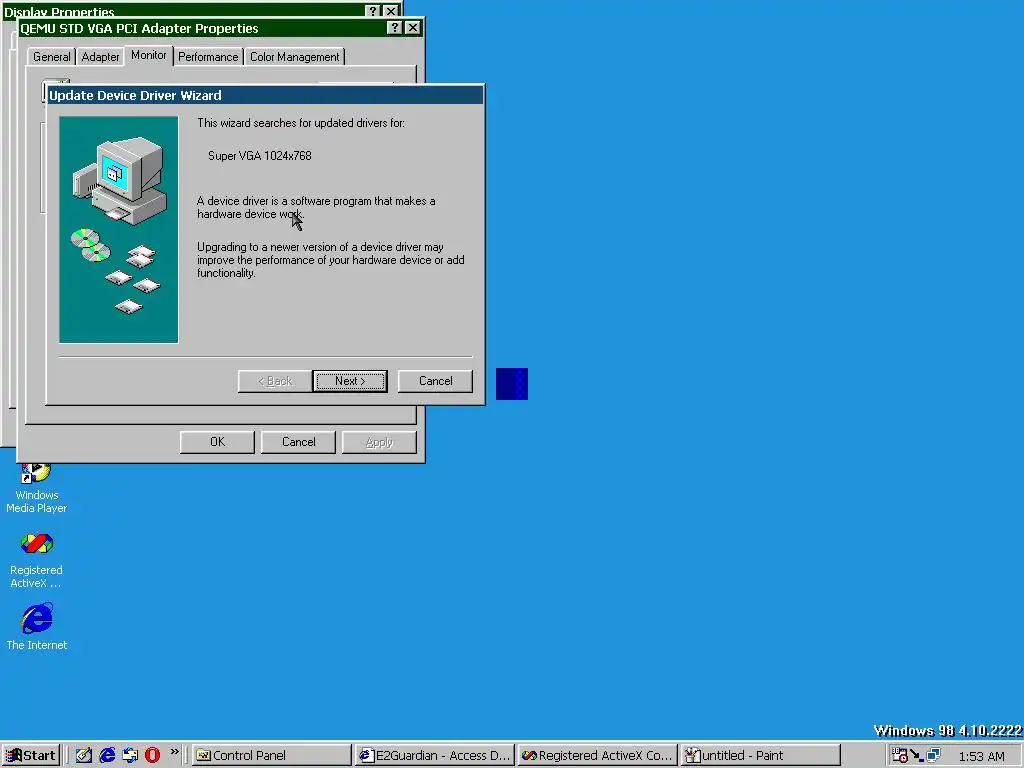Click the network computers tray icon
Image resolution: width=1024 pixels, height=768 pixels.
pyautogui.click(x=933, y=756)
